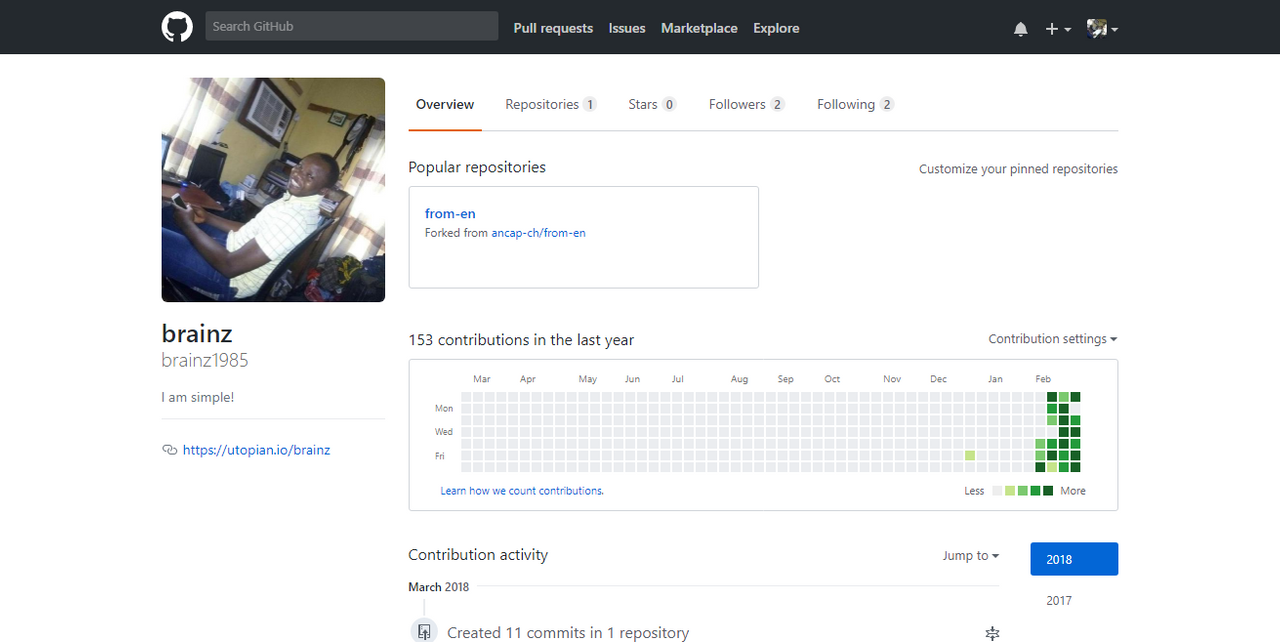Open the from-en repository link
Screen dimensions: 1280x642
coord(450,213)
